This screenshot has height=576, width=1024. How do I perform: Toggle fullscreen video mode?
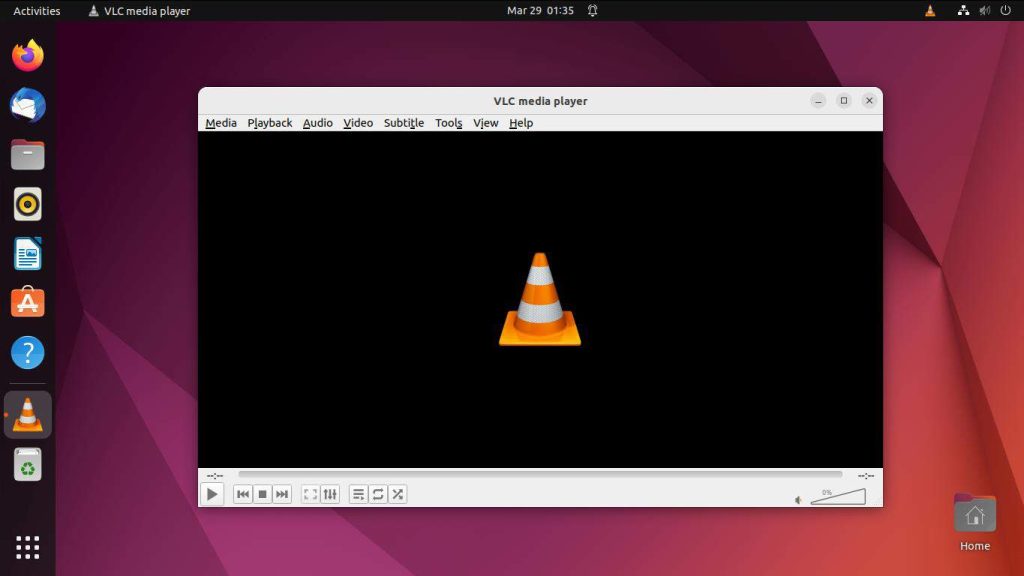click(310, 494)
